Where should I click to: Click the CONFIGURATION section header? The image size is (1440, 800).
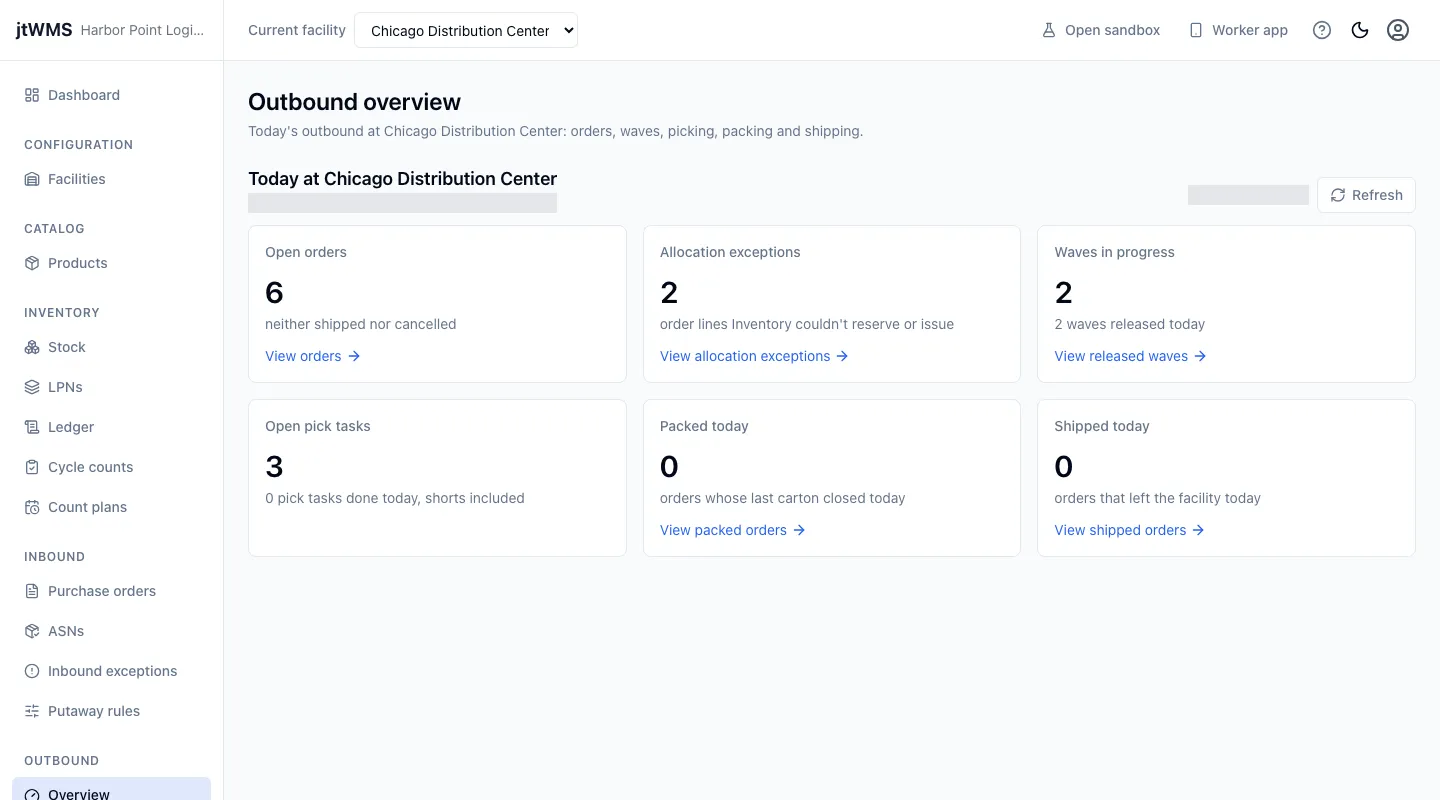coord(79,145)
